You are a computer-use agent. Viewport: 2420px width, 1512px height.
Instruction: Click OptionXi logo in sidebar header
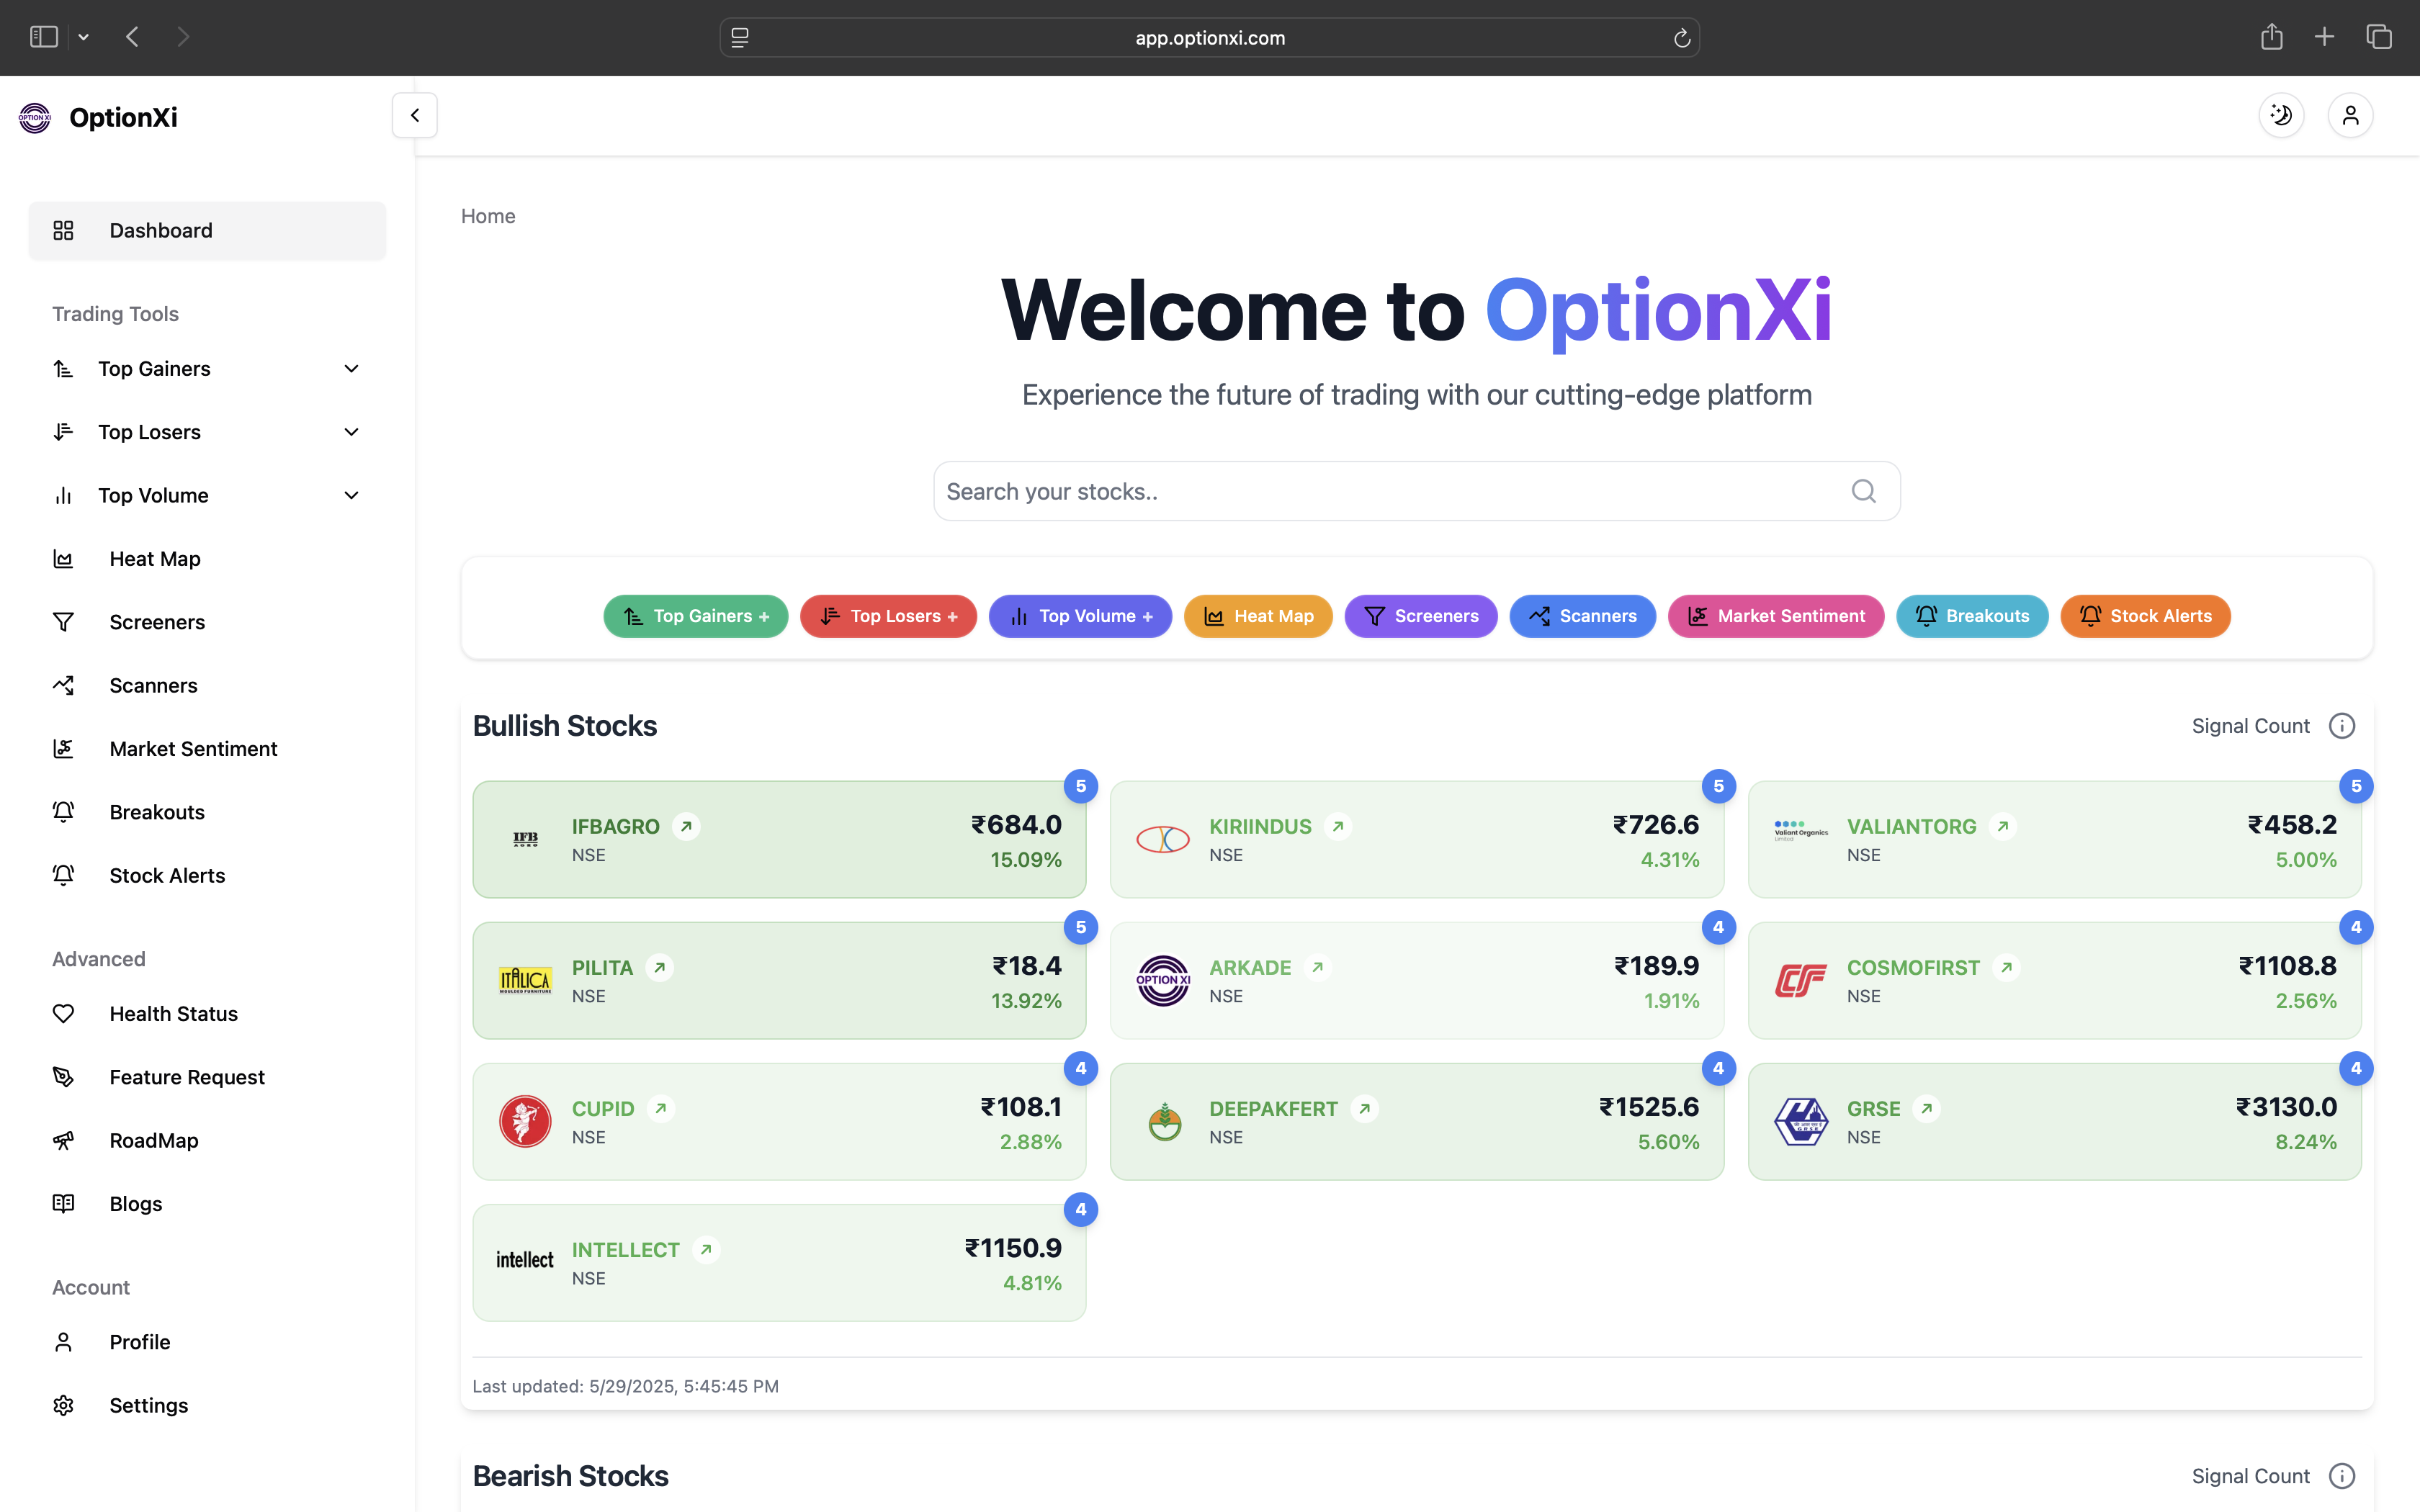click(35, 117)
